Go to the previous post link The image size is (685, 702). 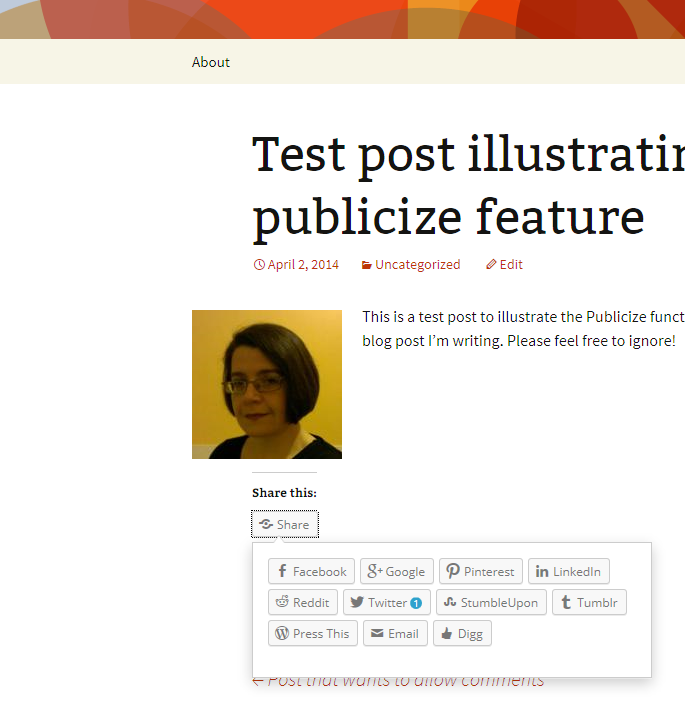(x=398, y=681)
